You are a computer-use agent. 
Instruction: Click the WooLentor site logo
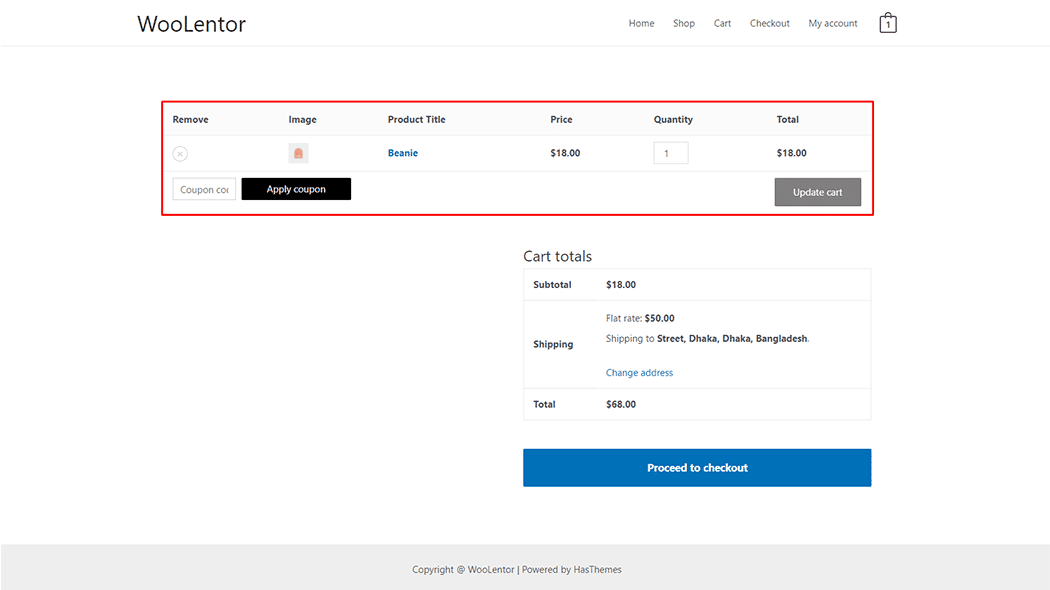(x=191, y=24)
